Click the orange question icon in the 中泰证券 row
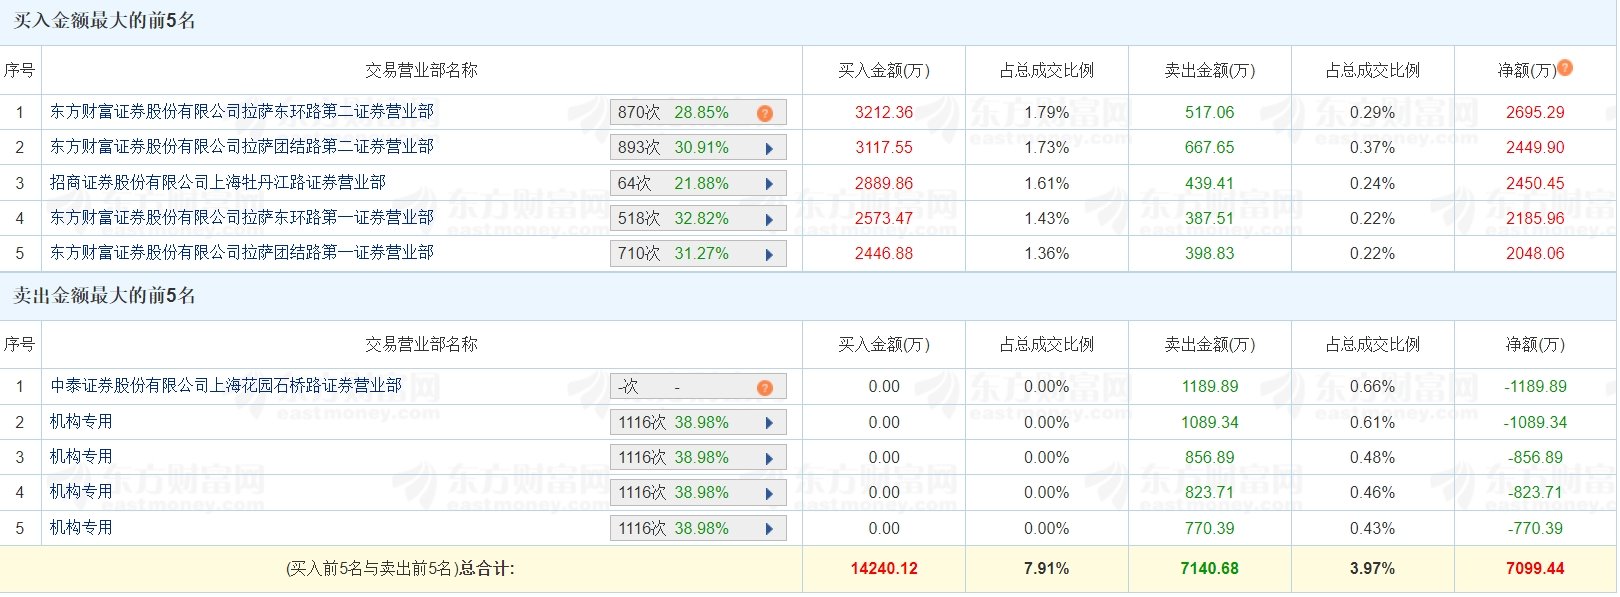 click(765, 388)
